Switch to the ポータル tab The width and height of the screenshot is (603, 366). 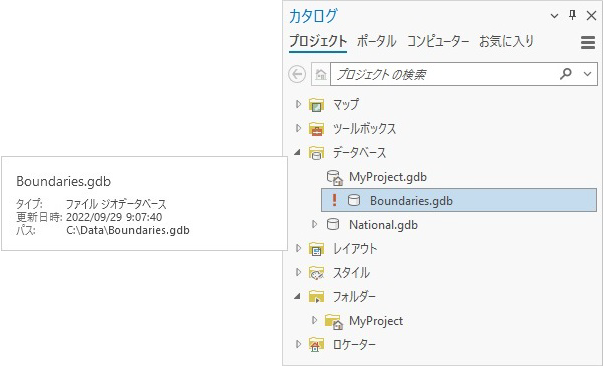pos(376,41)
